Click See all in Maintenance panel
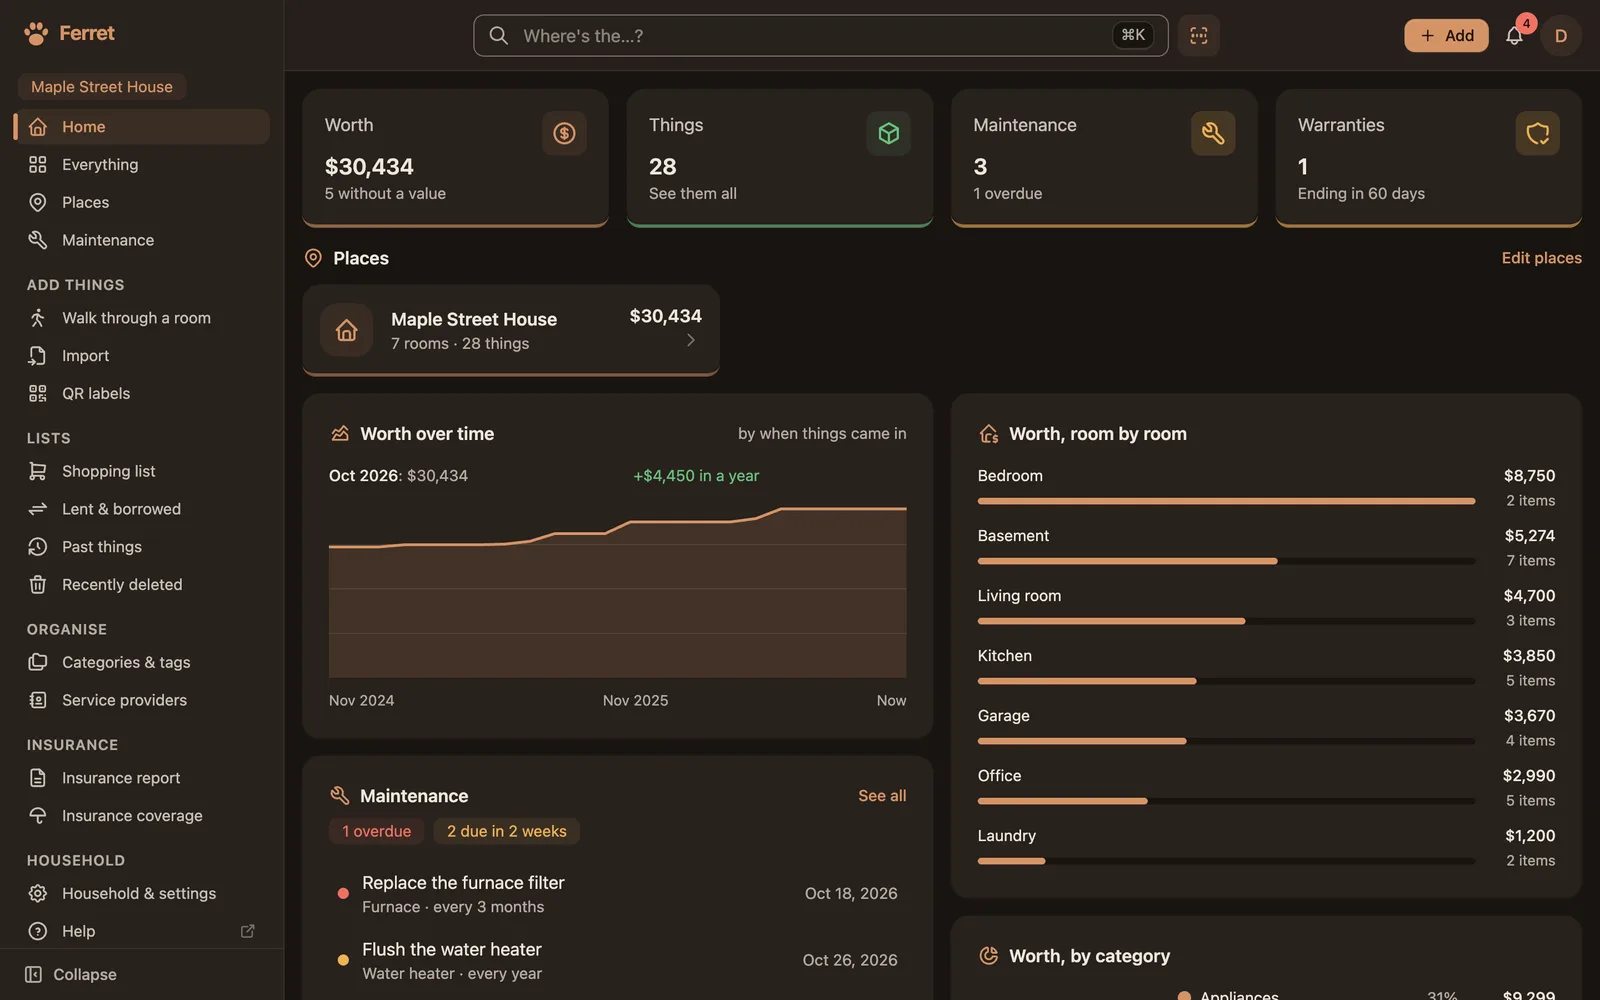Viewport: 1600px width, 1000px height. [882, 796]
